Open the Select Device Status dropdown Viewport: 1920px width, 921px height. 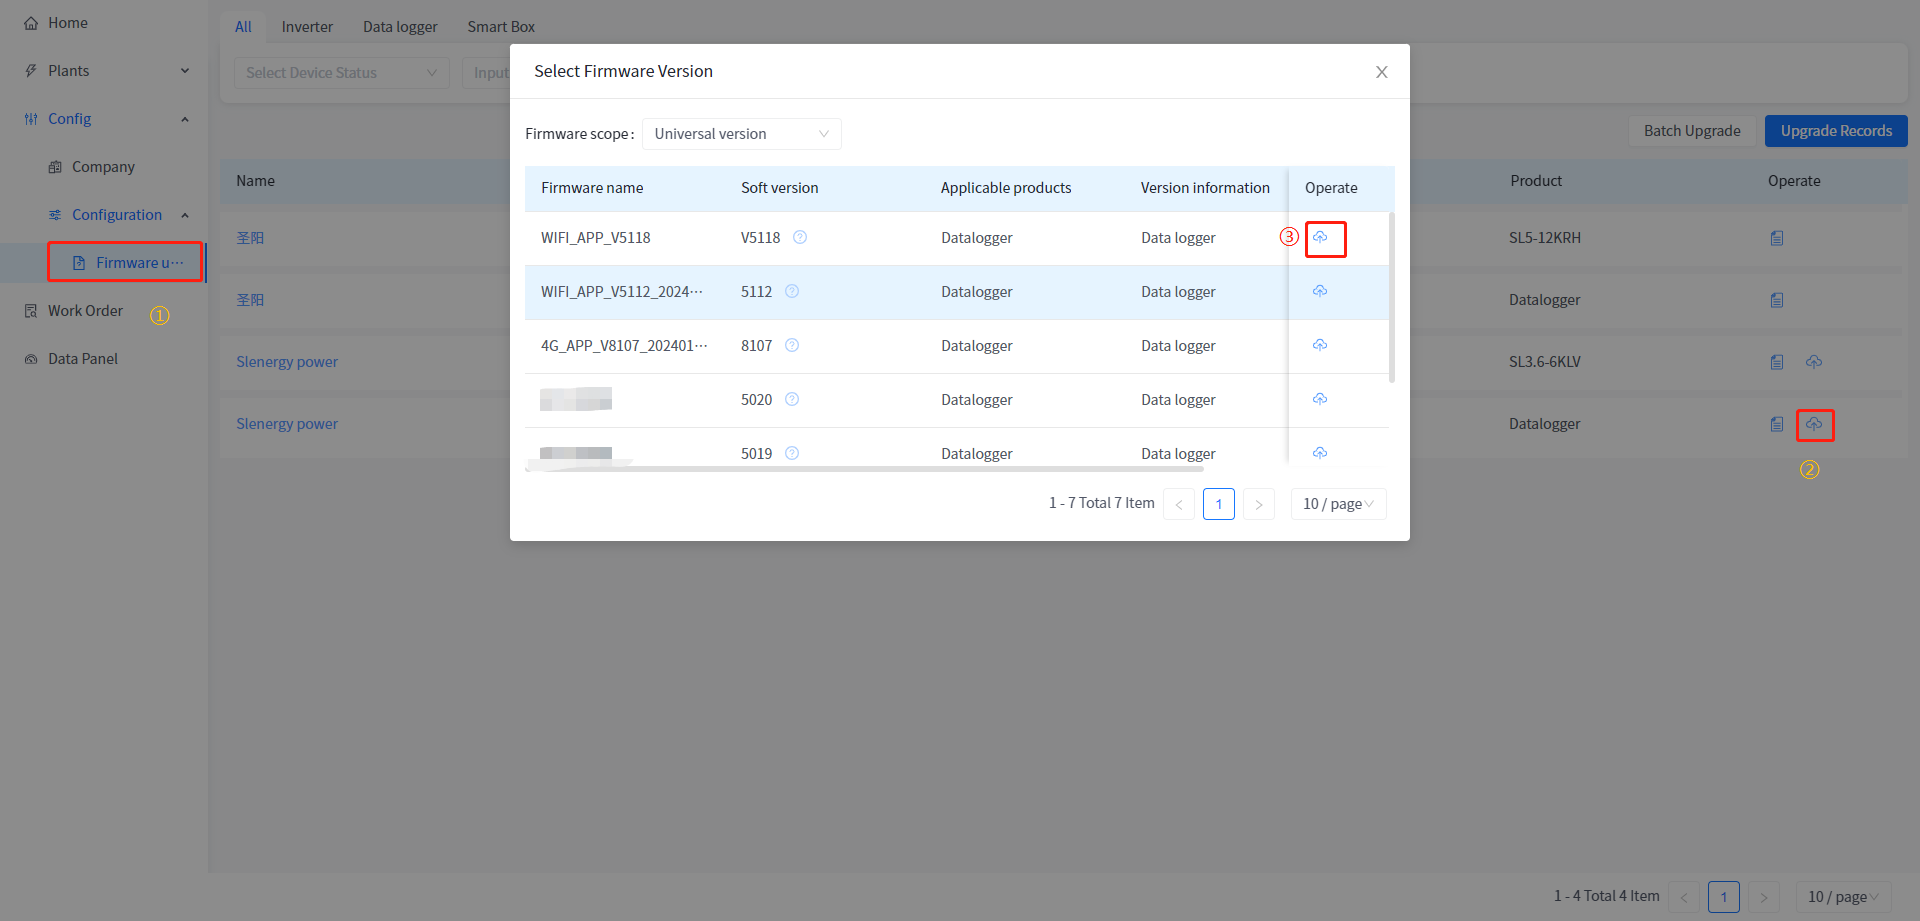(x=341, y=73)
